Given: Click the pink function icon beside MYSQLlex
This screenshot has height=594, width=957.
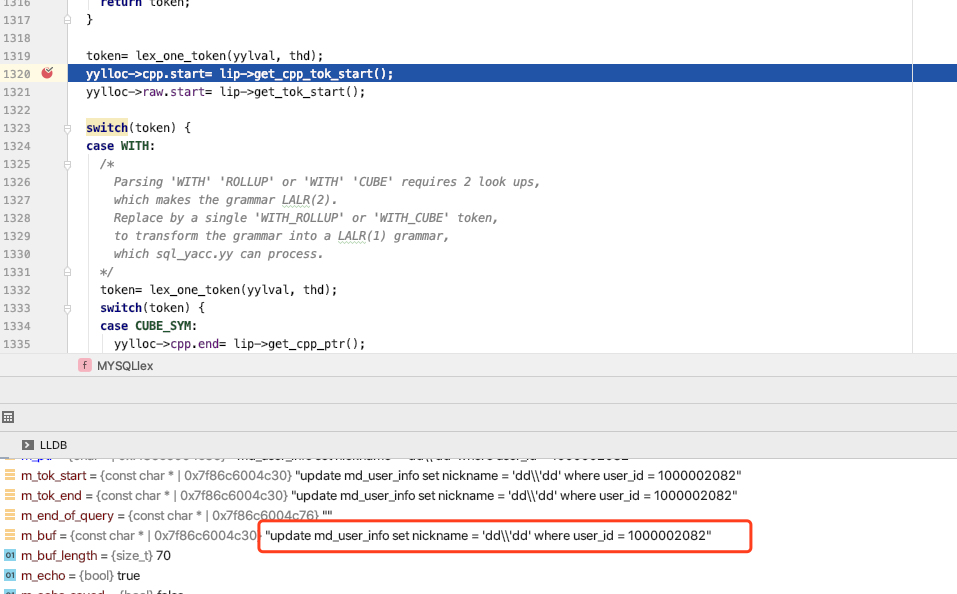Looking at the screenshot, I should point(85,366).
